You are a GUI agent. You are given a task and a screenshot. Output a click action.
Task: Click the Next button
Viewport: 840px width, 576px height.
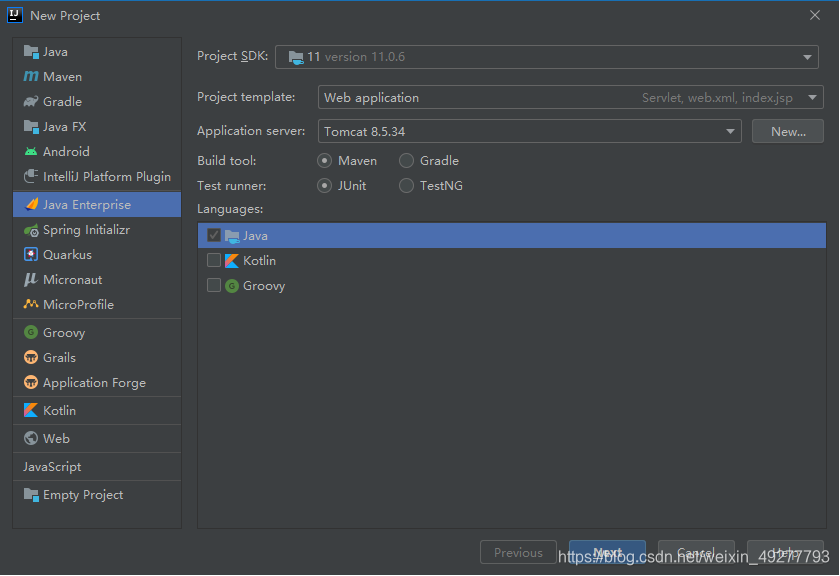click(x=608, y=552)
